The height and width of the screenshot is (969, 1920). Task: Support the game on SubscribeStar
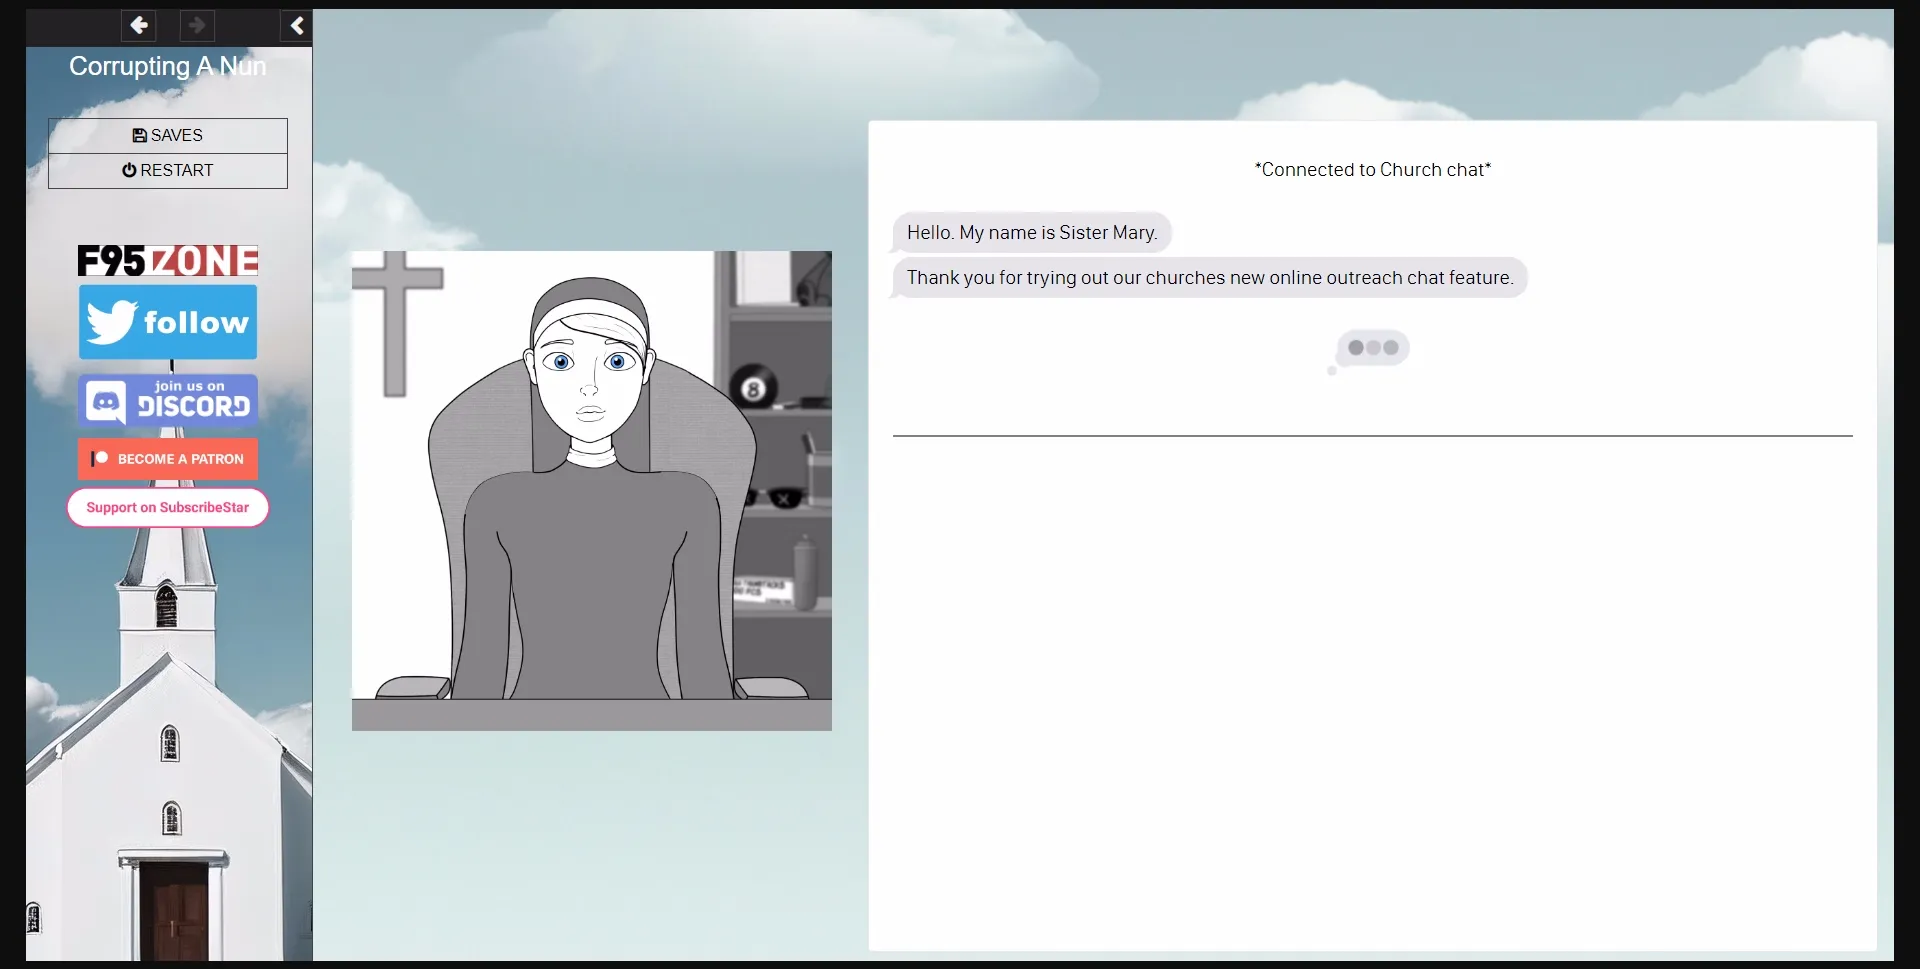[x=167, y=507]
